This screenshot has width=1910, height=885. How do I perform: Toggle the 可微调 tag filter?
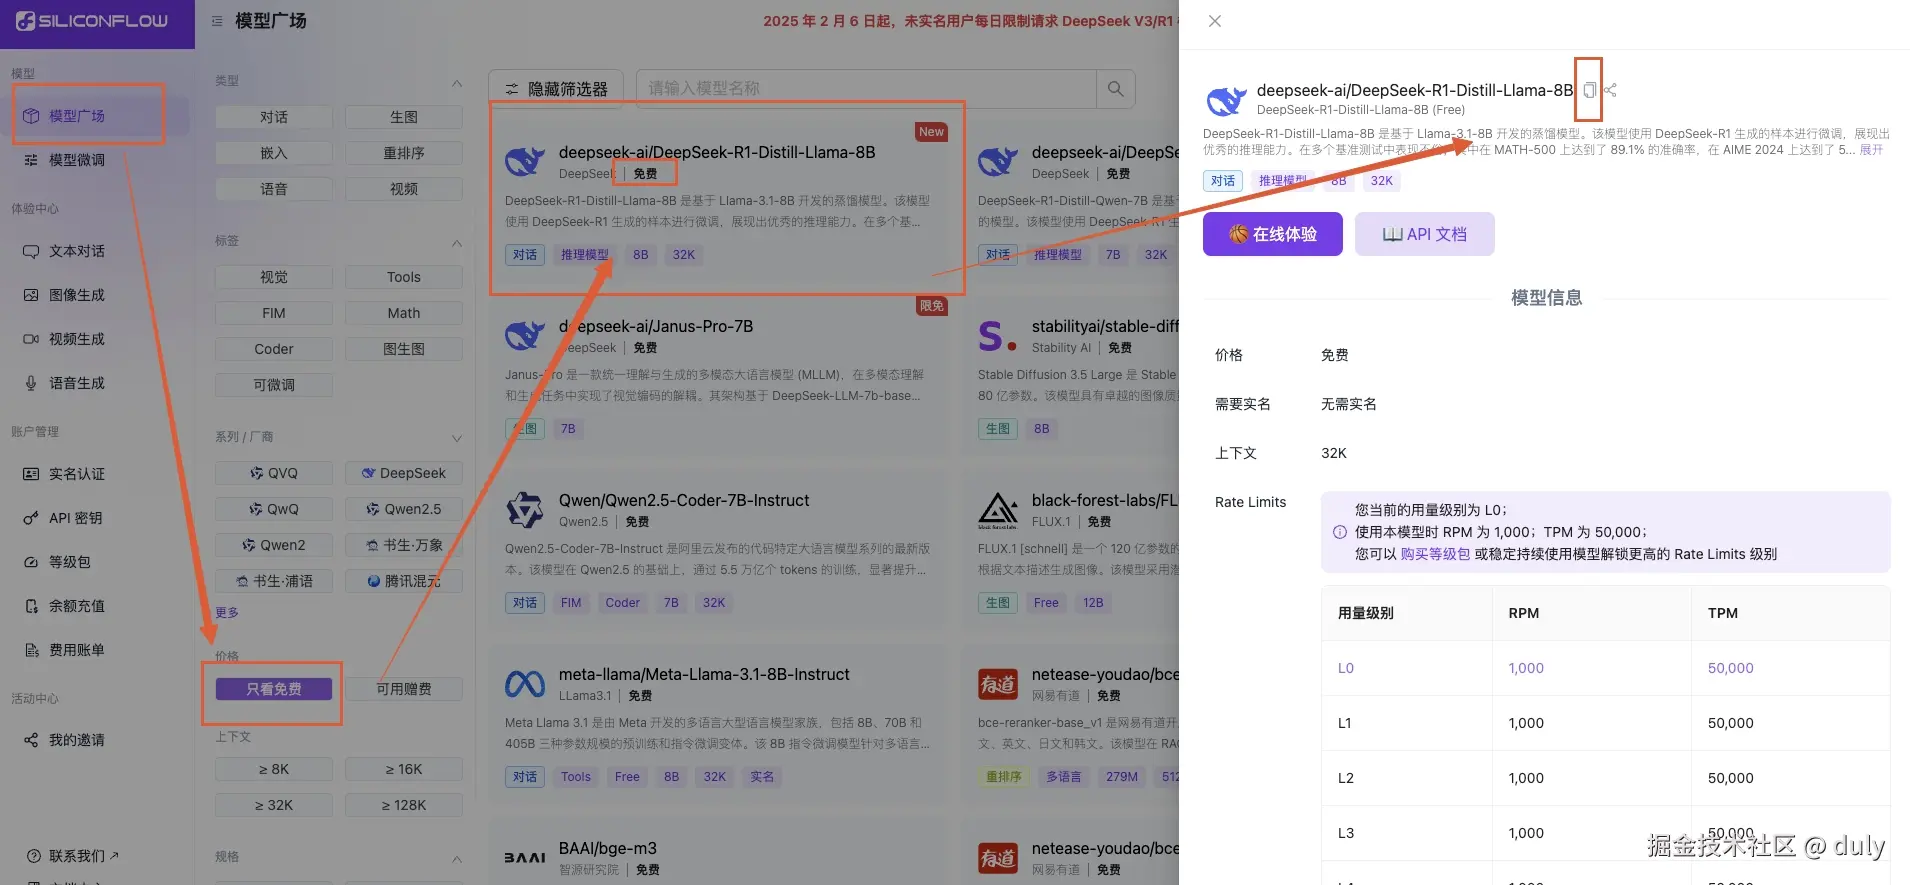tap(274, 385)
